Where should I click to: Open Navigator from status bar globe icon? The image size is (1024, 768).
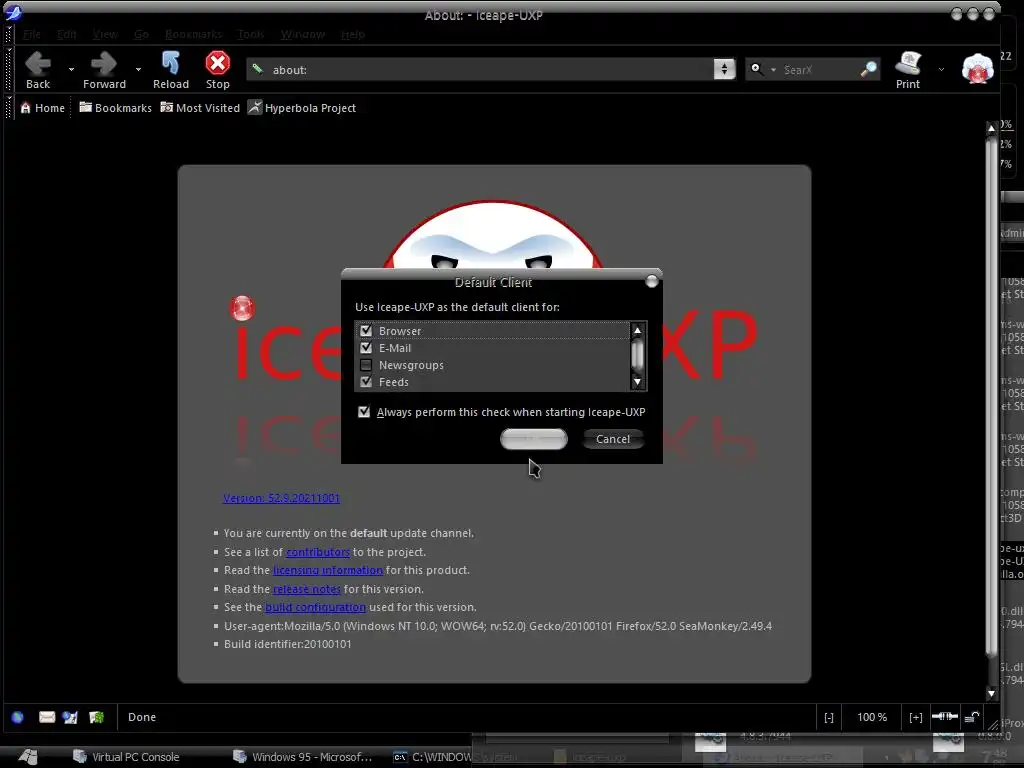click(18, 717)
